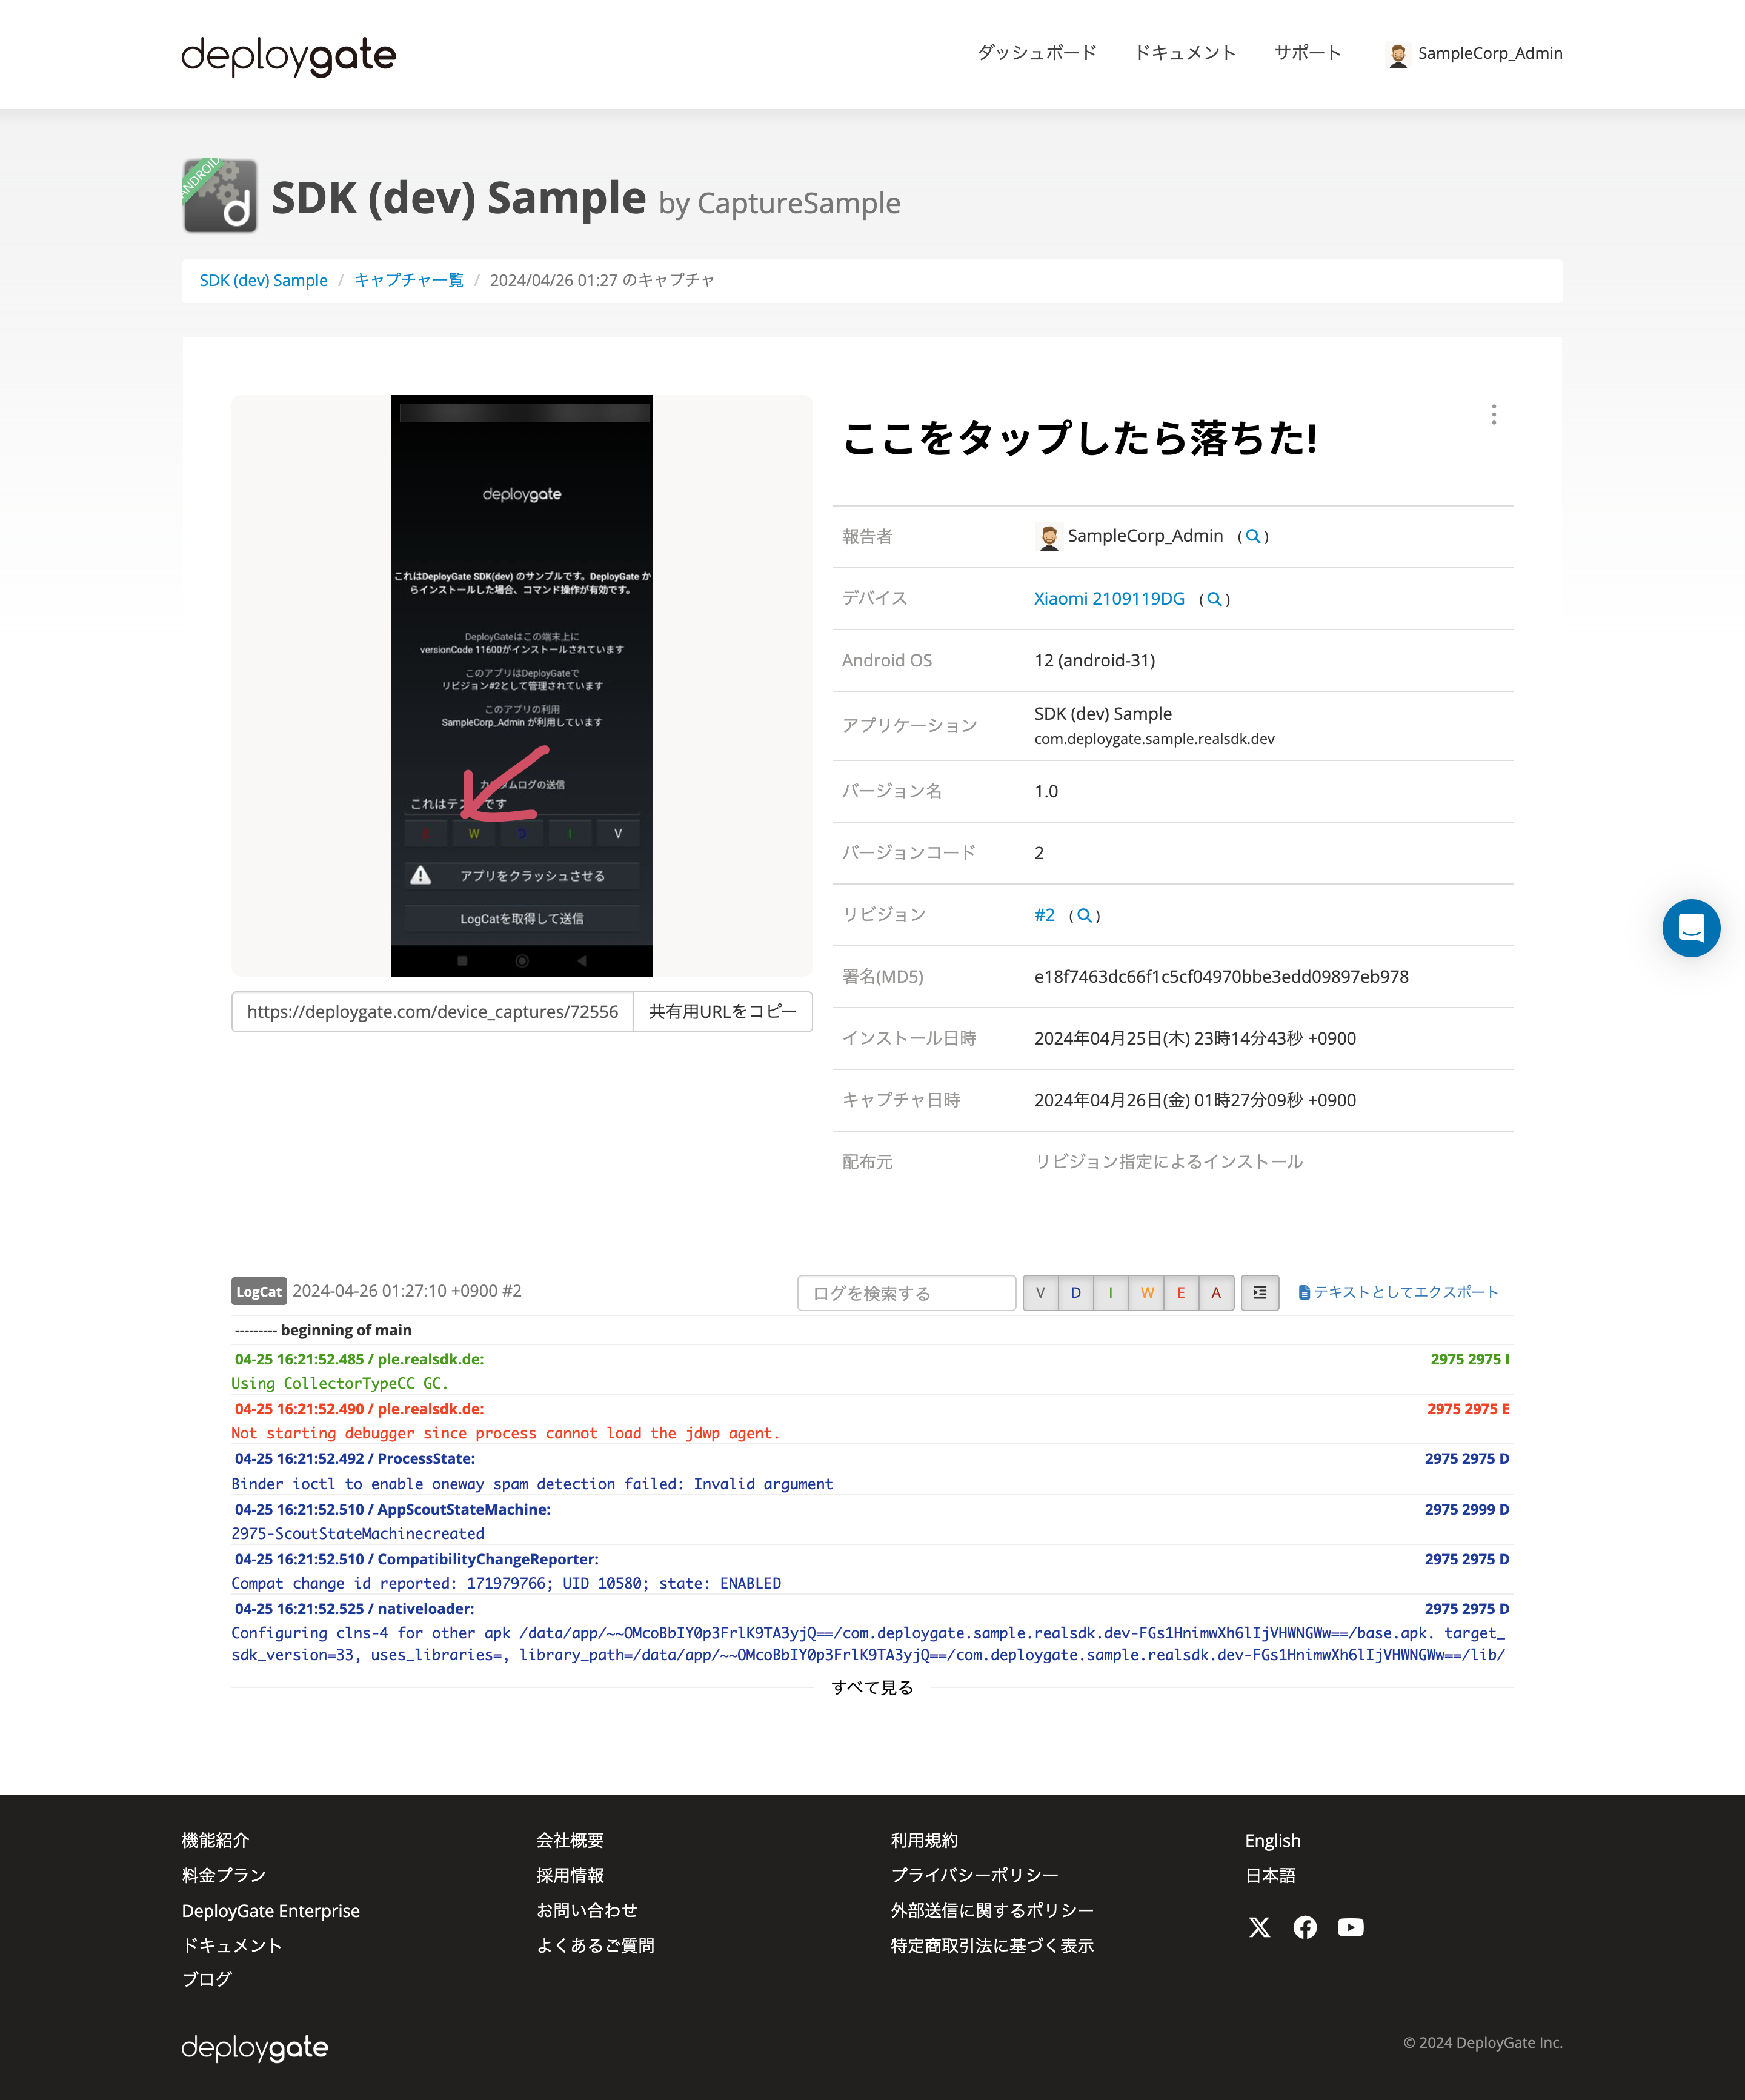Toggle the E error log level filter
The height and width of the screenshot is (2100, 1745).
coord(1181,1292)
